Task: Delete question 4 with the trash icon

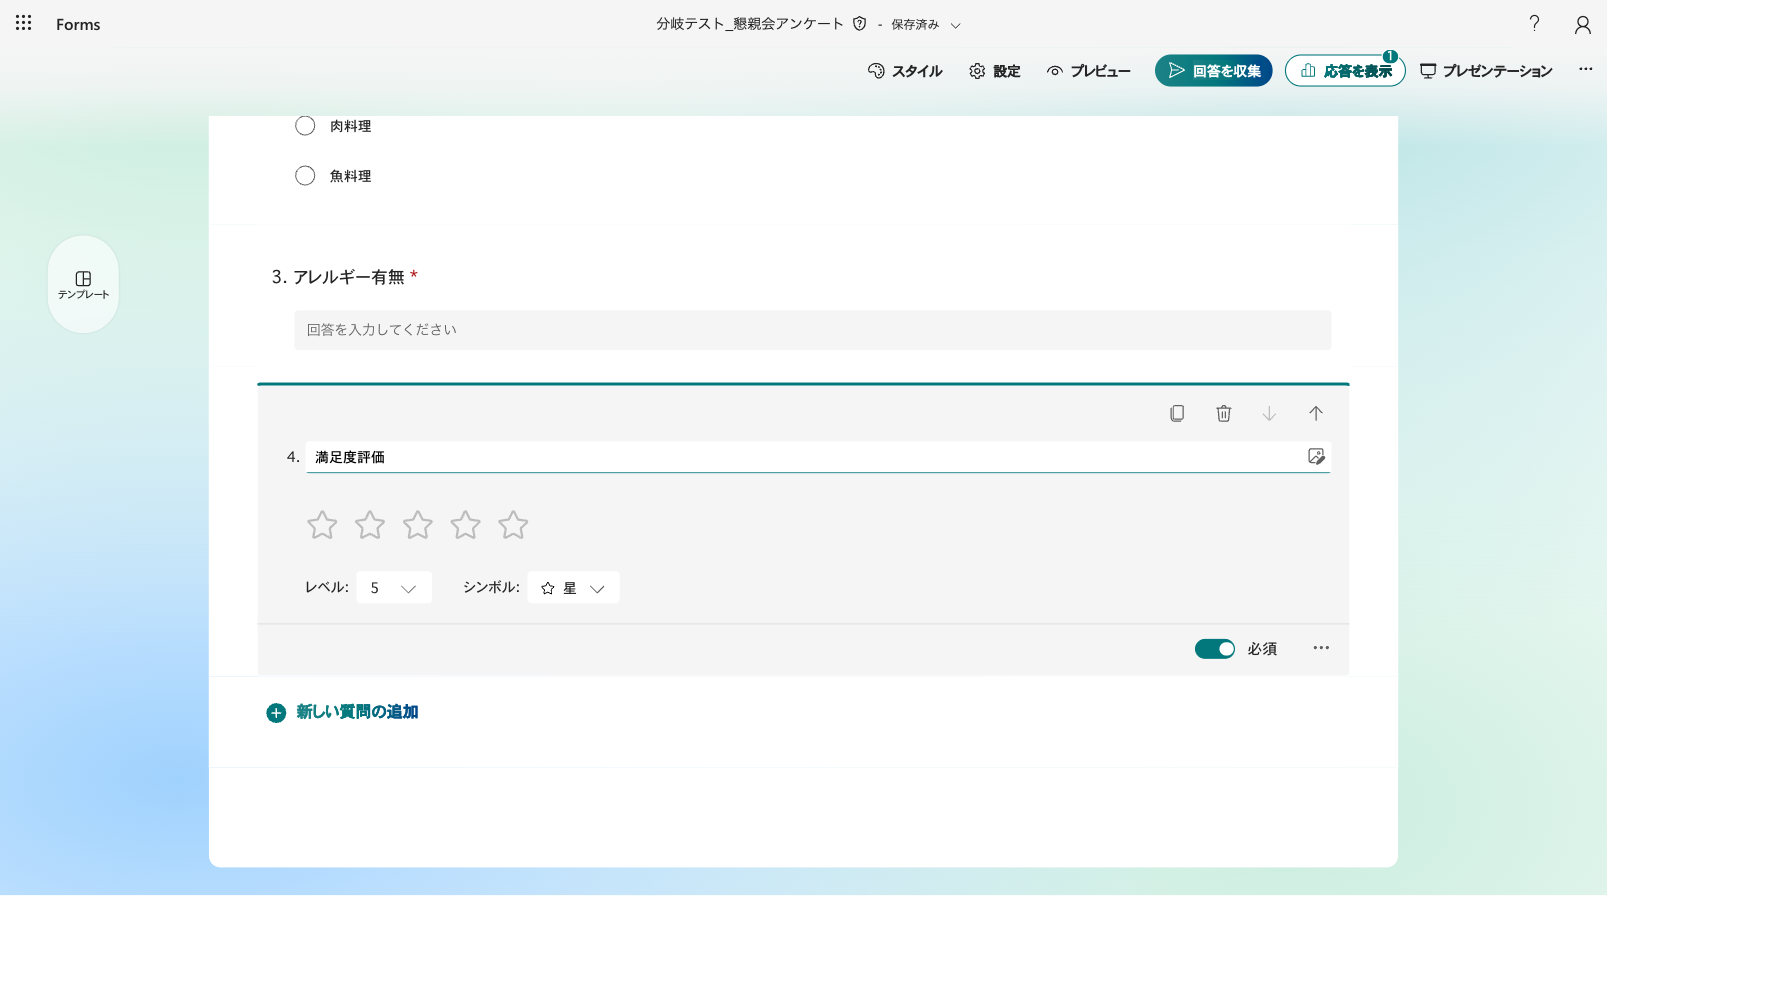Action: pyautogui.click(x=1223, y=414)
